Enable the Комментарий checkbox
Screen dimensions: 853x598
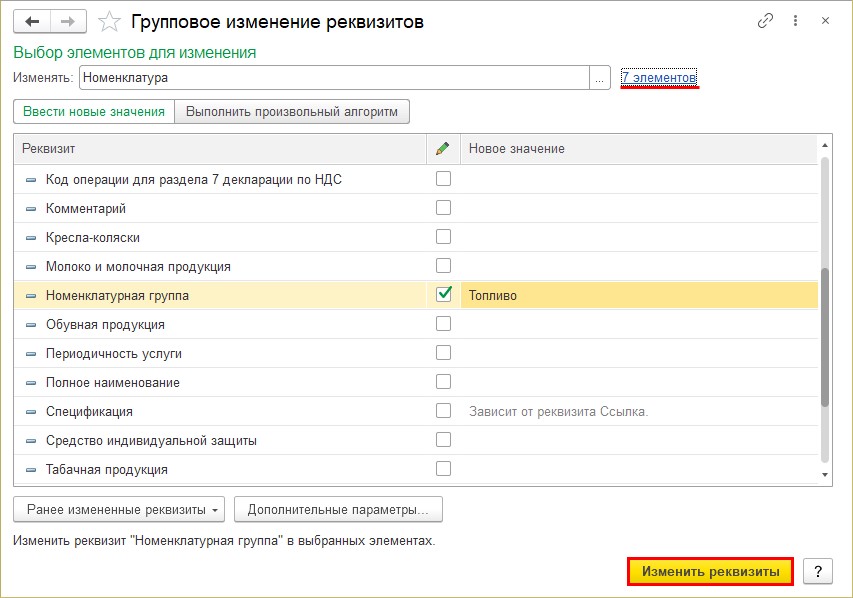pyautogui.click(x=443, y=208)
